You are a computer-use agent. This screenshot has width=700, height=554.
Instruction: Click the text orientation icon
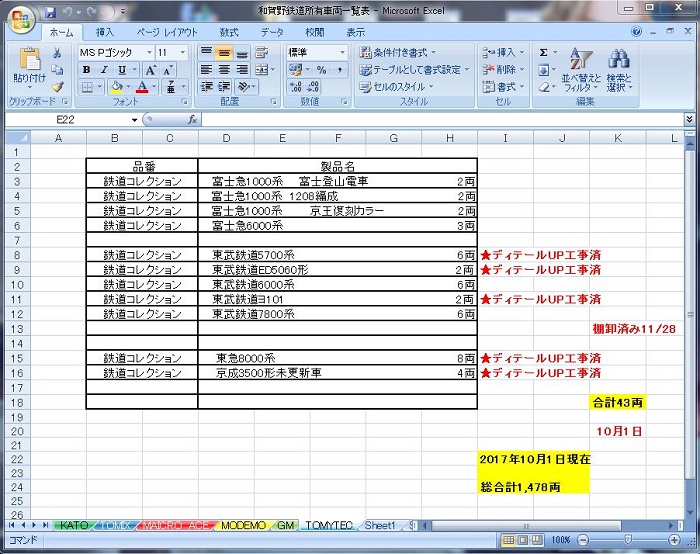[244, 87]
